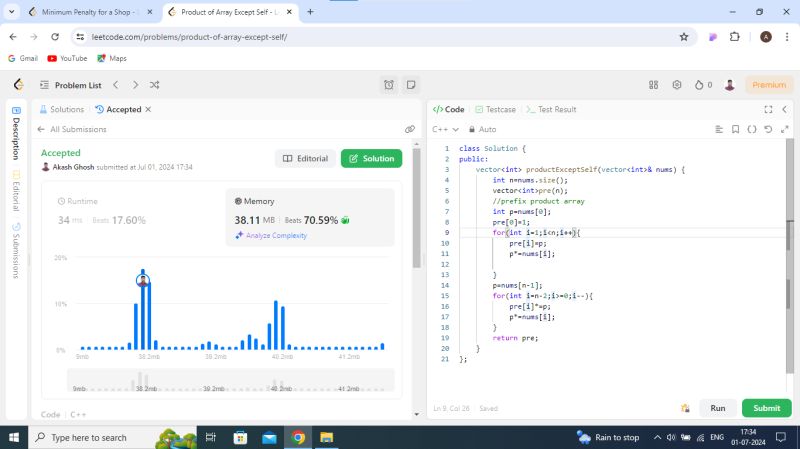
Task: Open Mail app from taskbar
Action: point(269,437)
